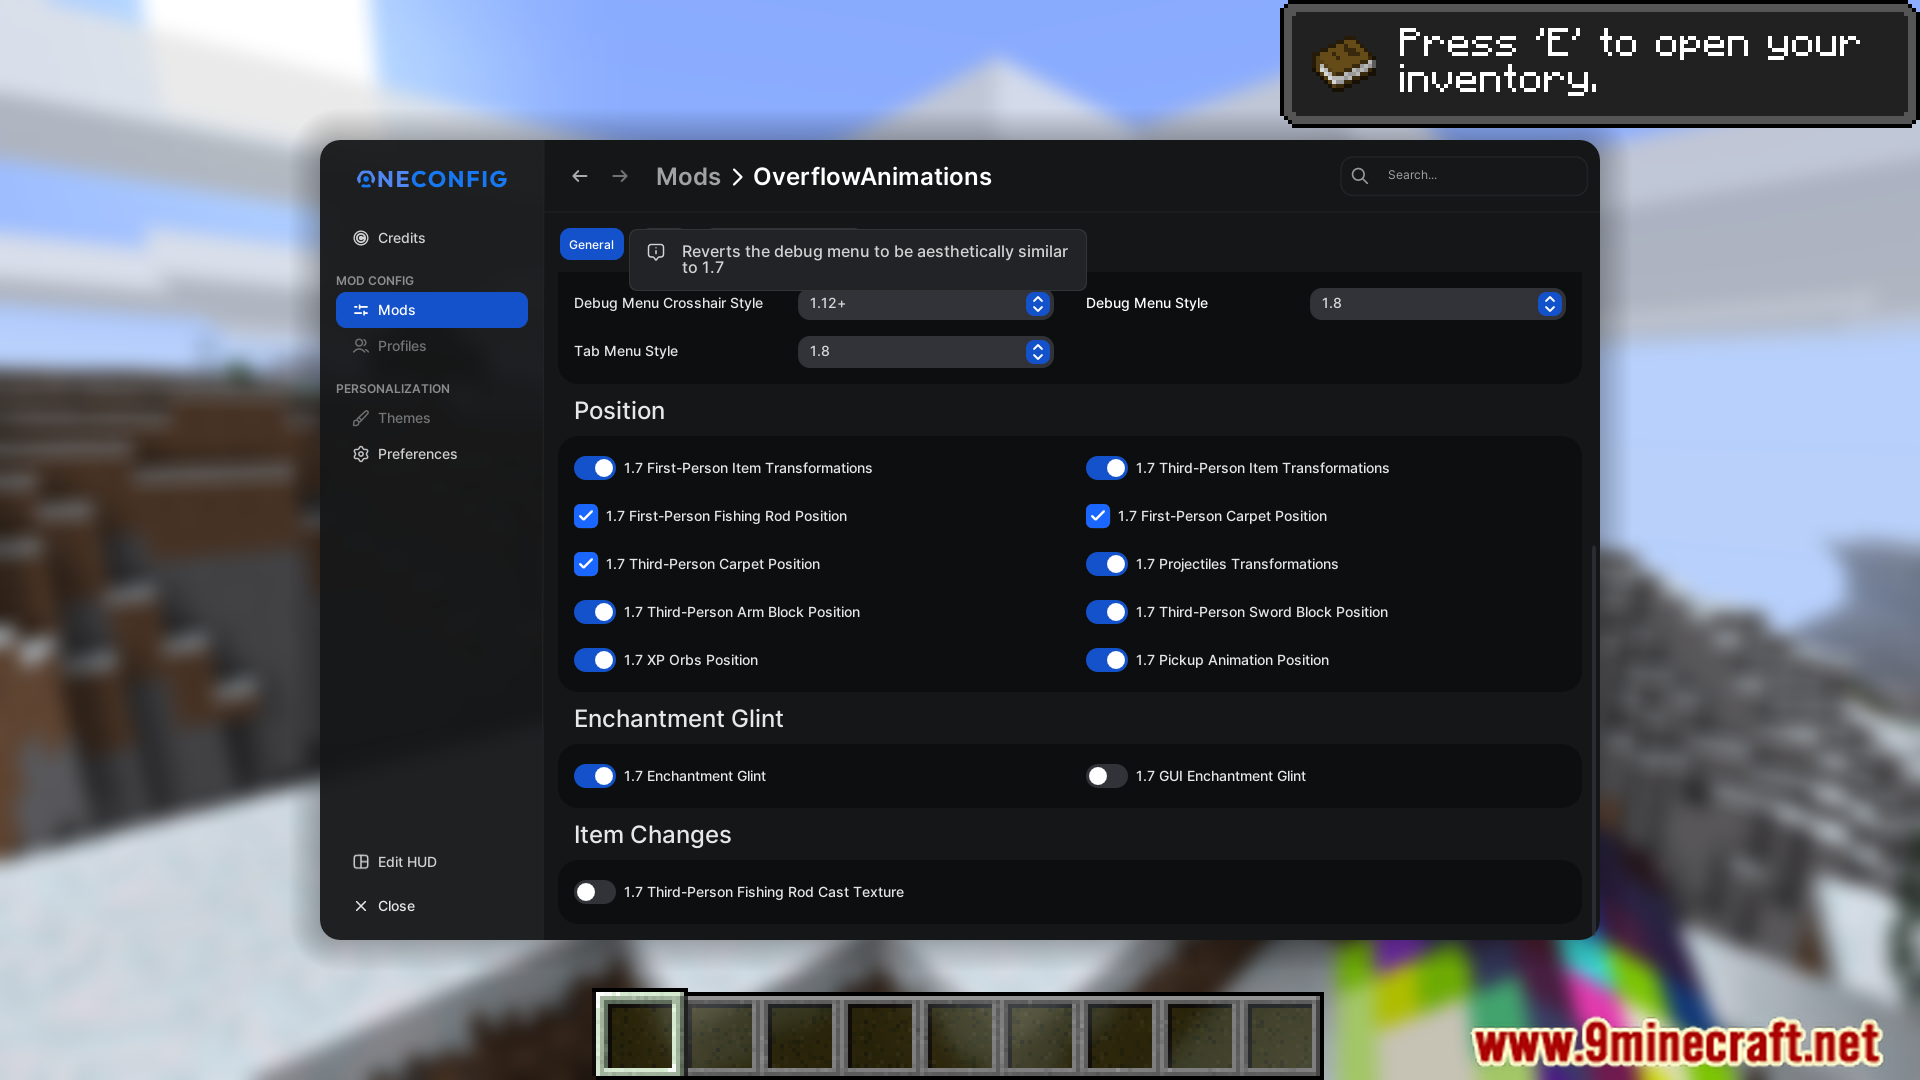Disable 1.7 Projectiles Transformations switch
Image resolution: width=1920 pixels, height=1080 pixels.
click(x=1107, y=564)
